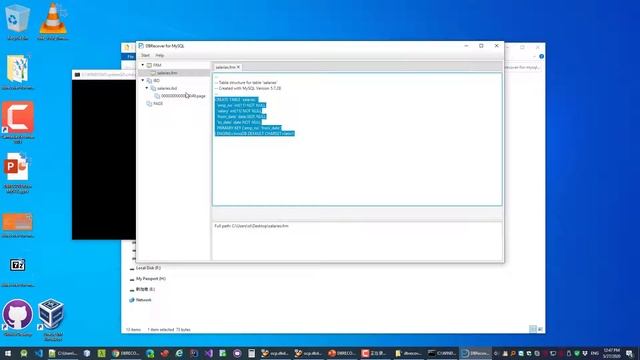Click the Full path text in lower pane

[251, 226]
